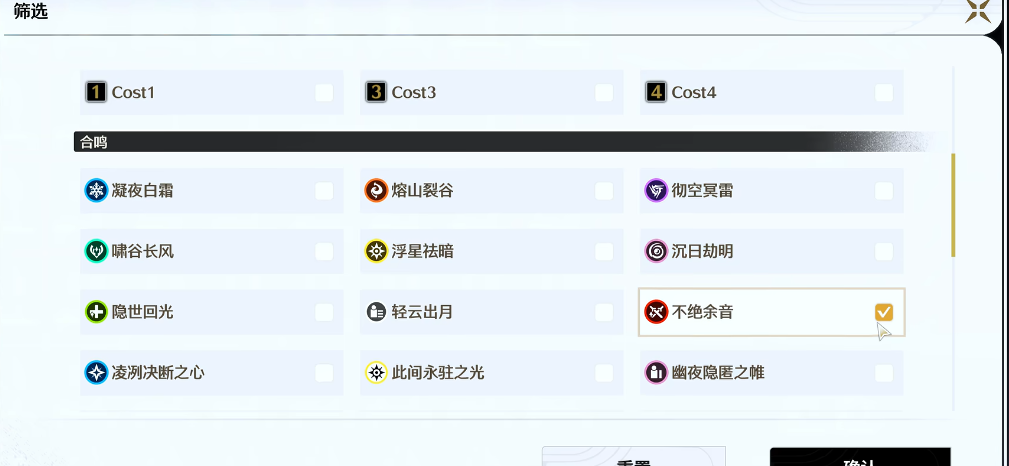Enable the Cost1 filter checkbox

click(x=324, y=92)
